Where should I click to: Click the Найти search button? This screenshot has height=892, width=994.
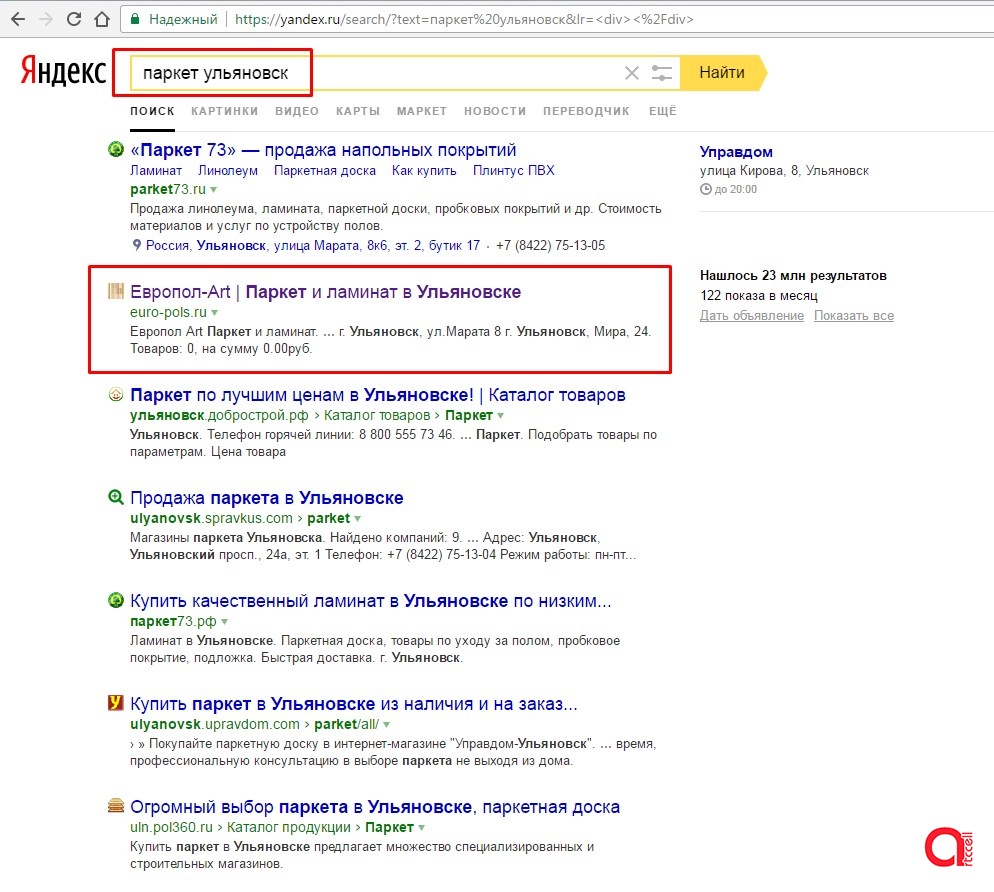(x=722, y=73)
